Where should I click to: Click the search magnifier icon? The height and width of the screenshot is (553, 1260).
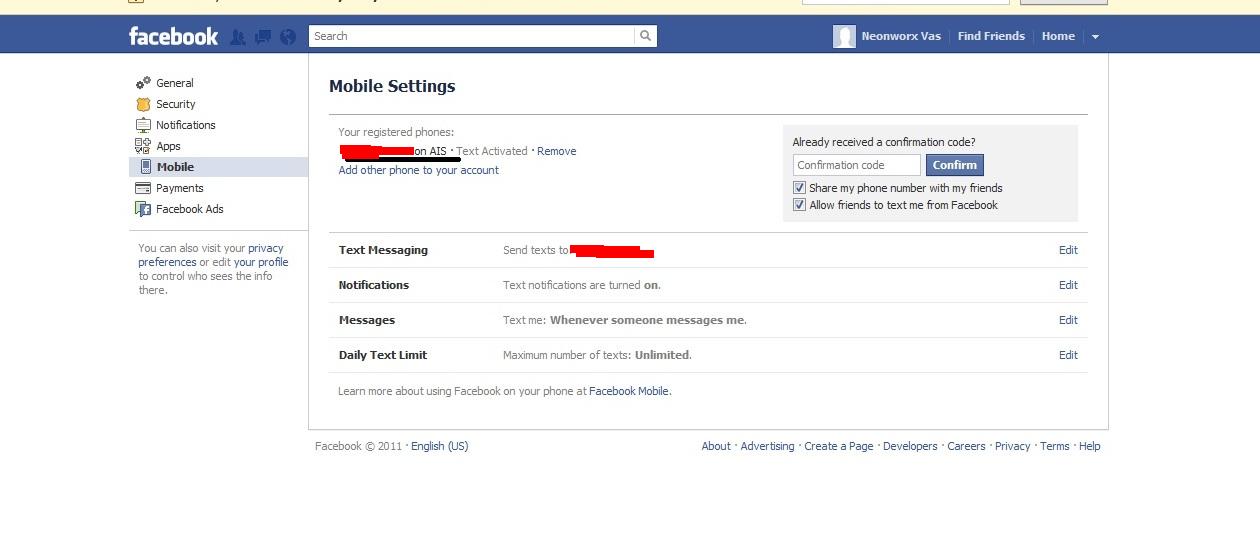coord(646,36)
